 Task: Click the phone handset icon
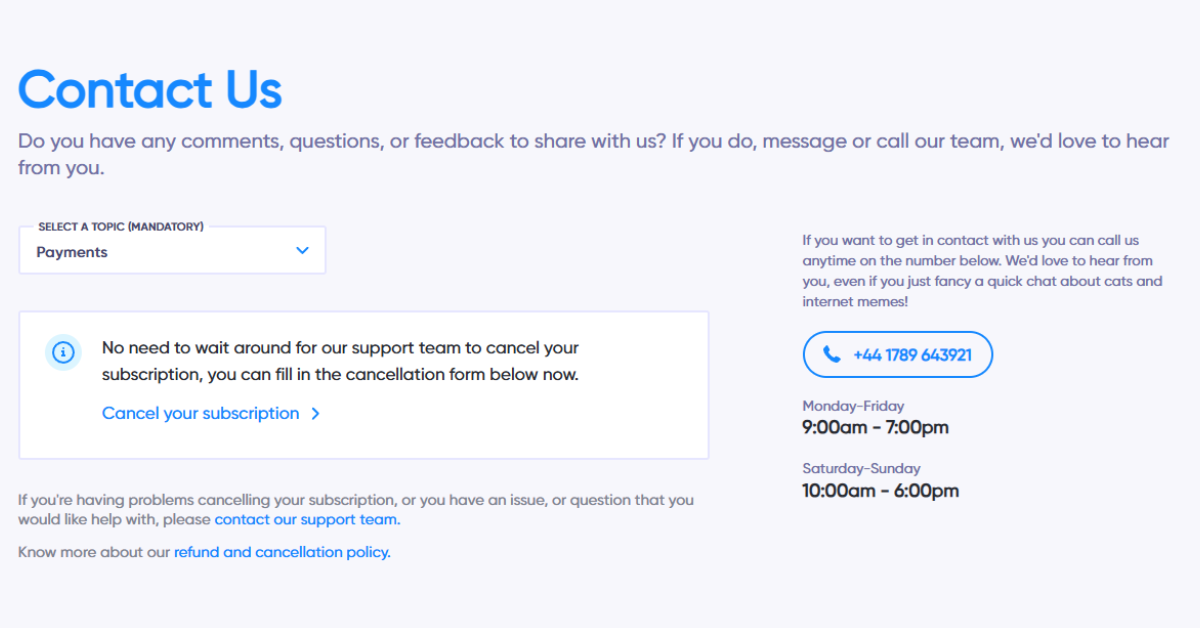click(x=831, y=354)
